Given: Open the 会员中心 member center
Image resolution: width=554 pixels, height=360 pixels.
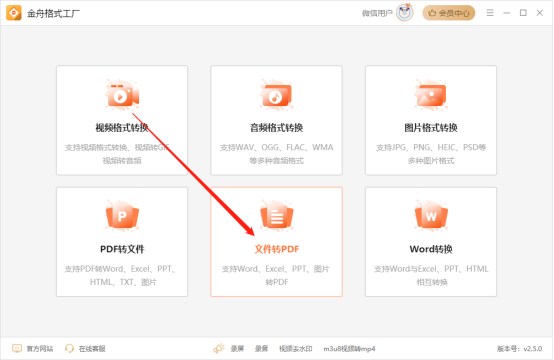Looking at the screenshot, I should (x=448, y=13).
